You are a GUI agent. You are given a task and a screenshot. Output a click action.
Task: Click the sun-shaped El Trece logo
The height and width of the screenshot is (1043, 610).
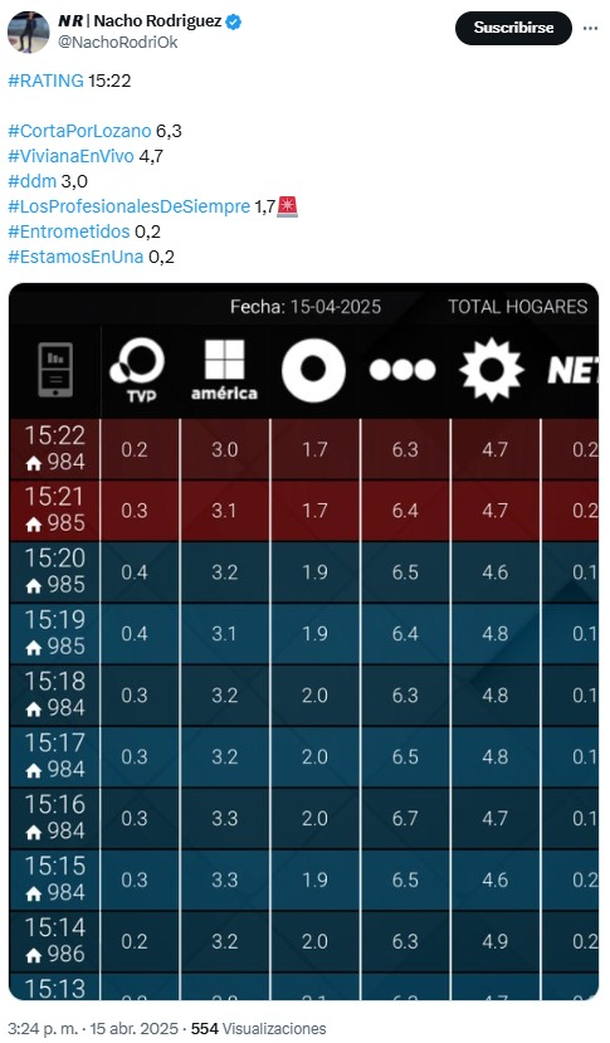pos(491,370)
